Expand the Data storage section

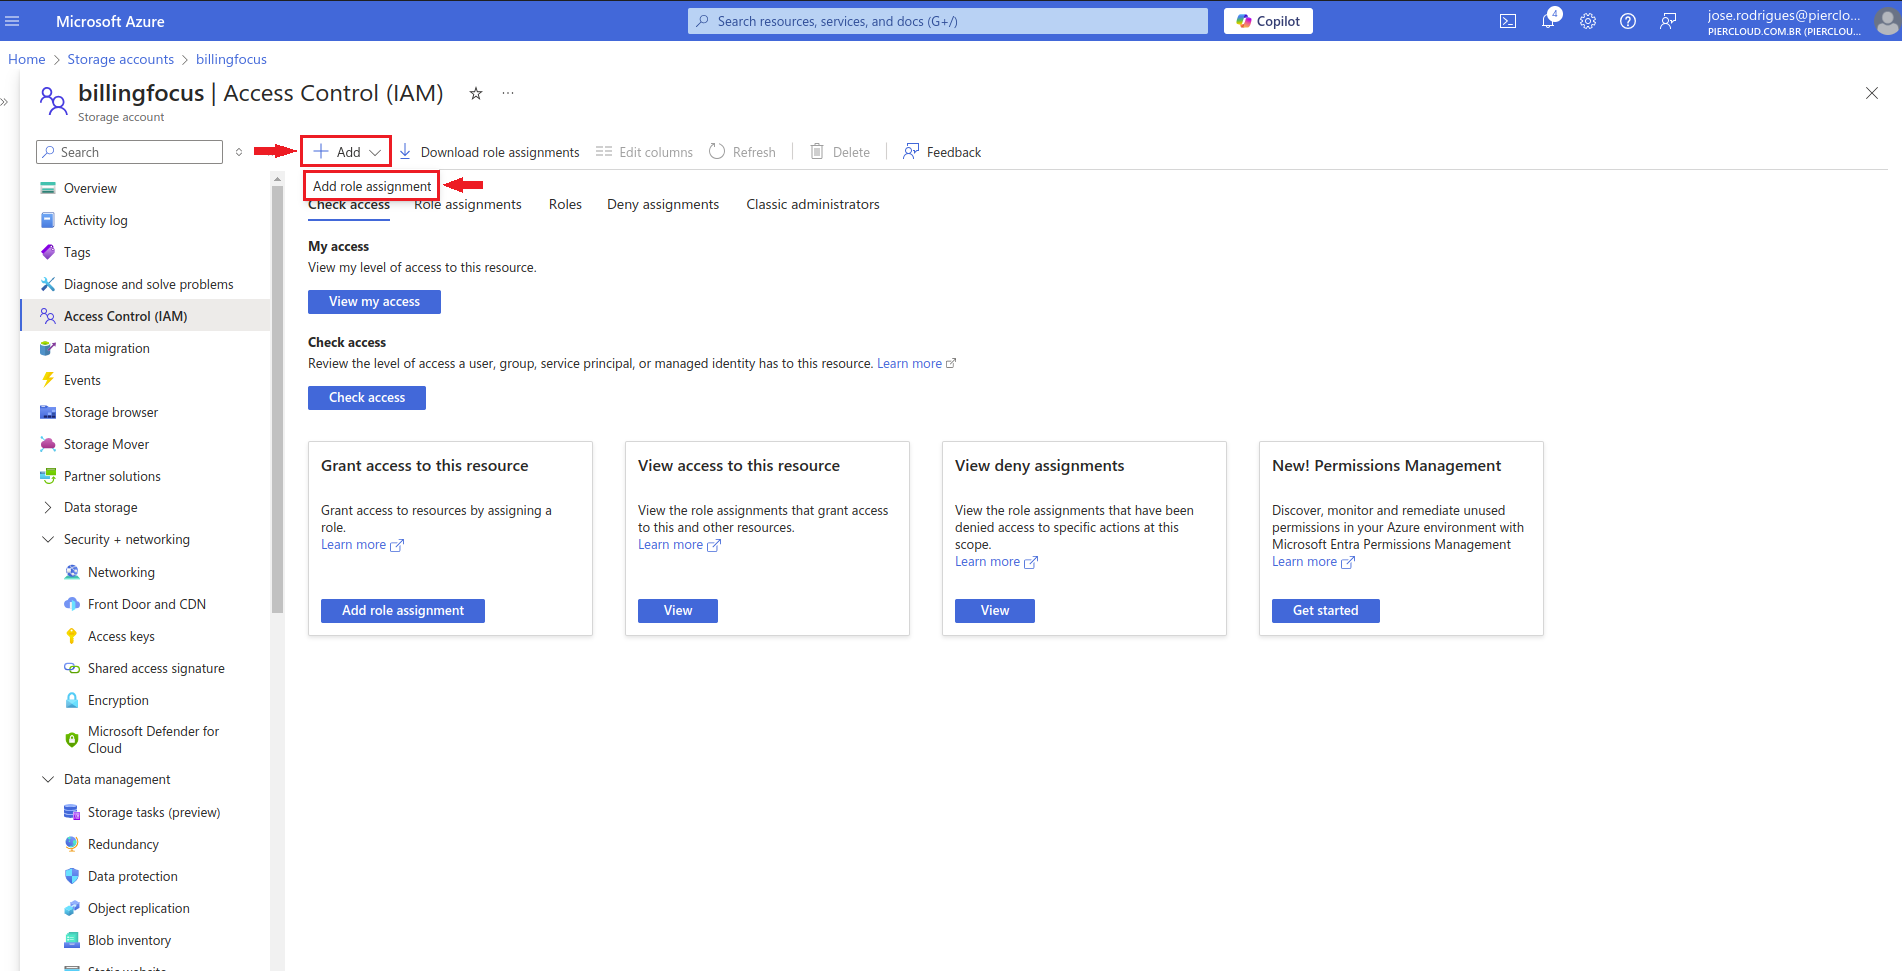pos(48,507)
